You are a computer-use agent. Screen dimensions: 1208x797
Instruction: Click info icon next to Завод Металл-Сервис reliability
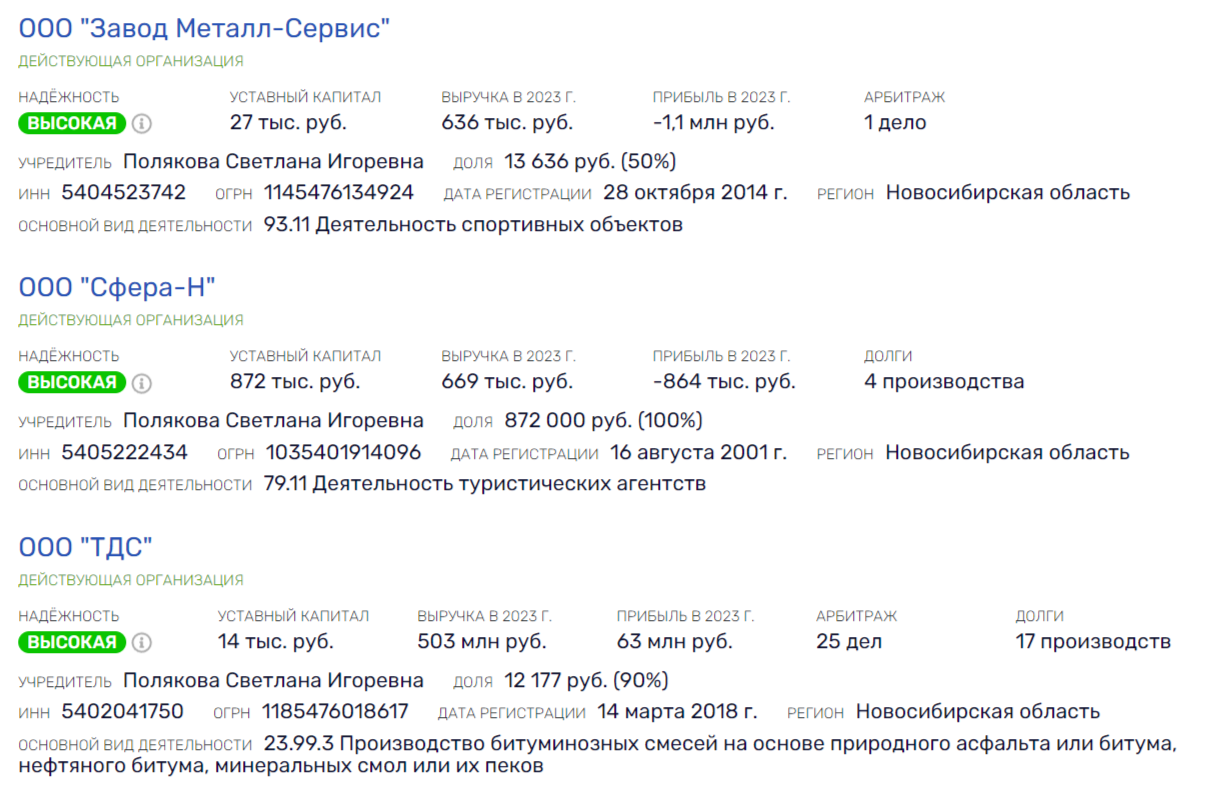142,124
